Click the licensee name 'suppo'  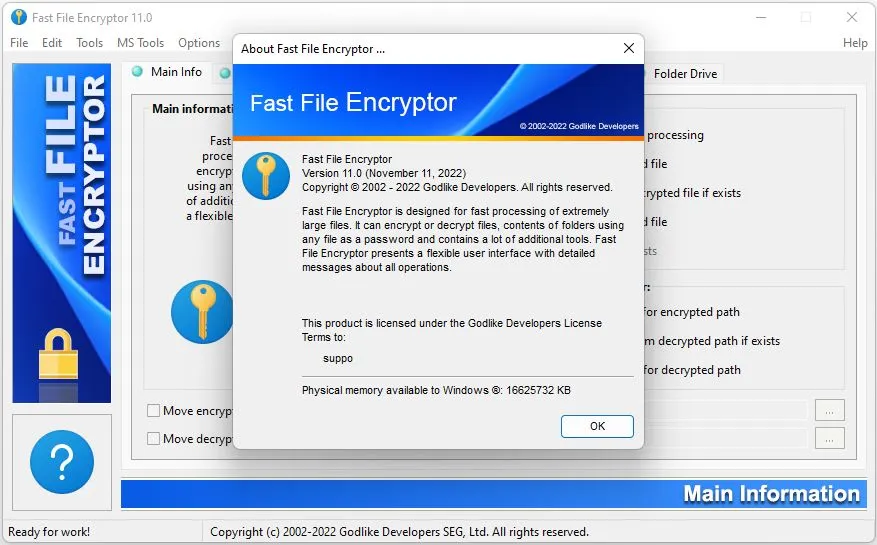point(338,359)
